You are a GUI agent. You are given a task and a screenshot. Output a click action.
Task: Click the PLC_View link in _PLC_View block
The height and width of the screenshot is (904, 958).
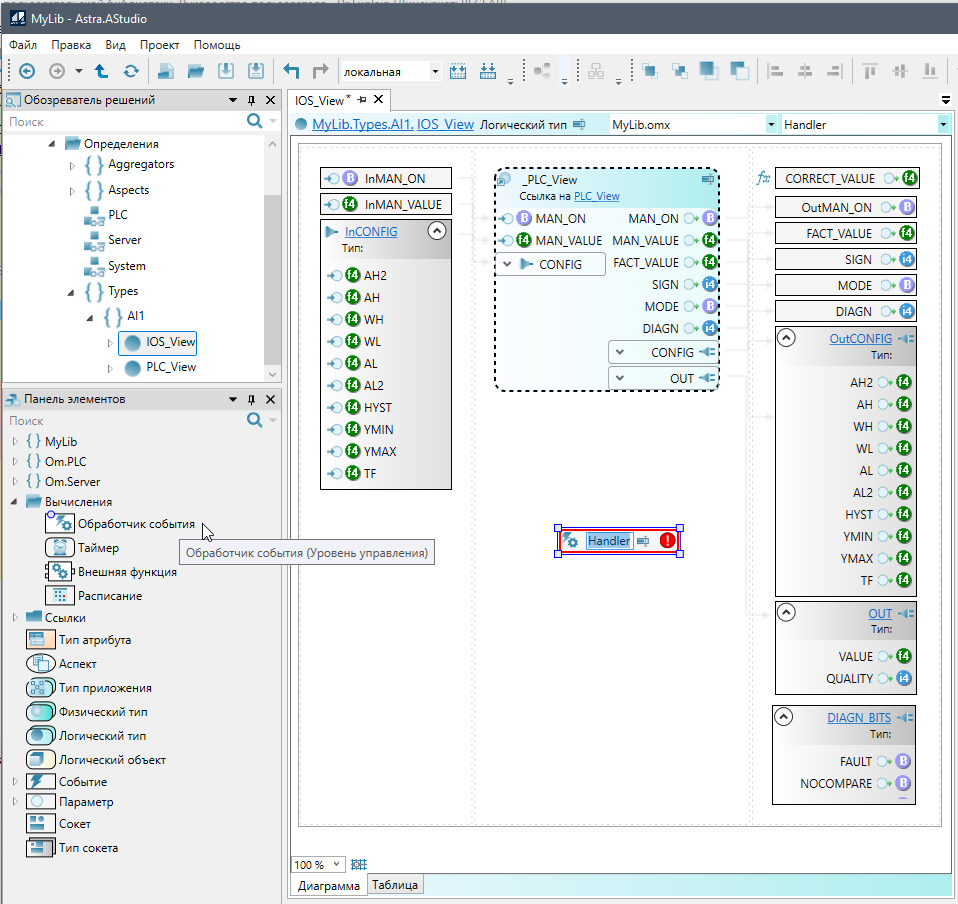pos(596,196)
